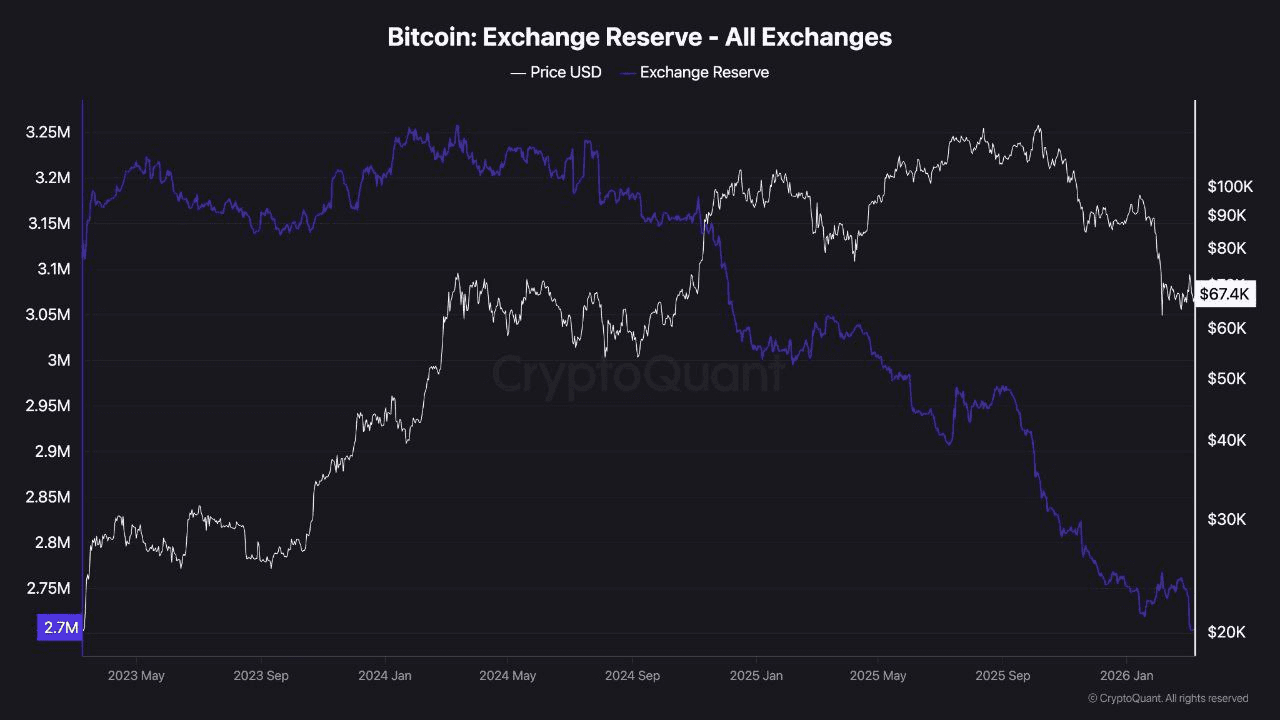
Task: Click the purple Exchange Reserve legend line marker
Action: (627, 72)
